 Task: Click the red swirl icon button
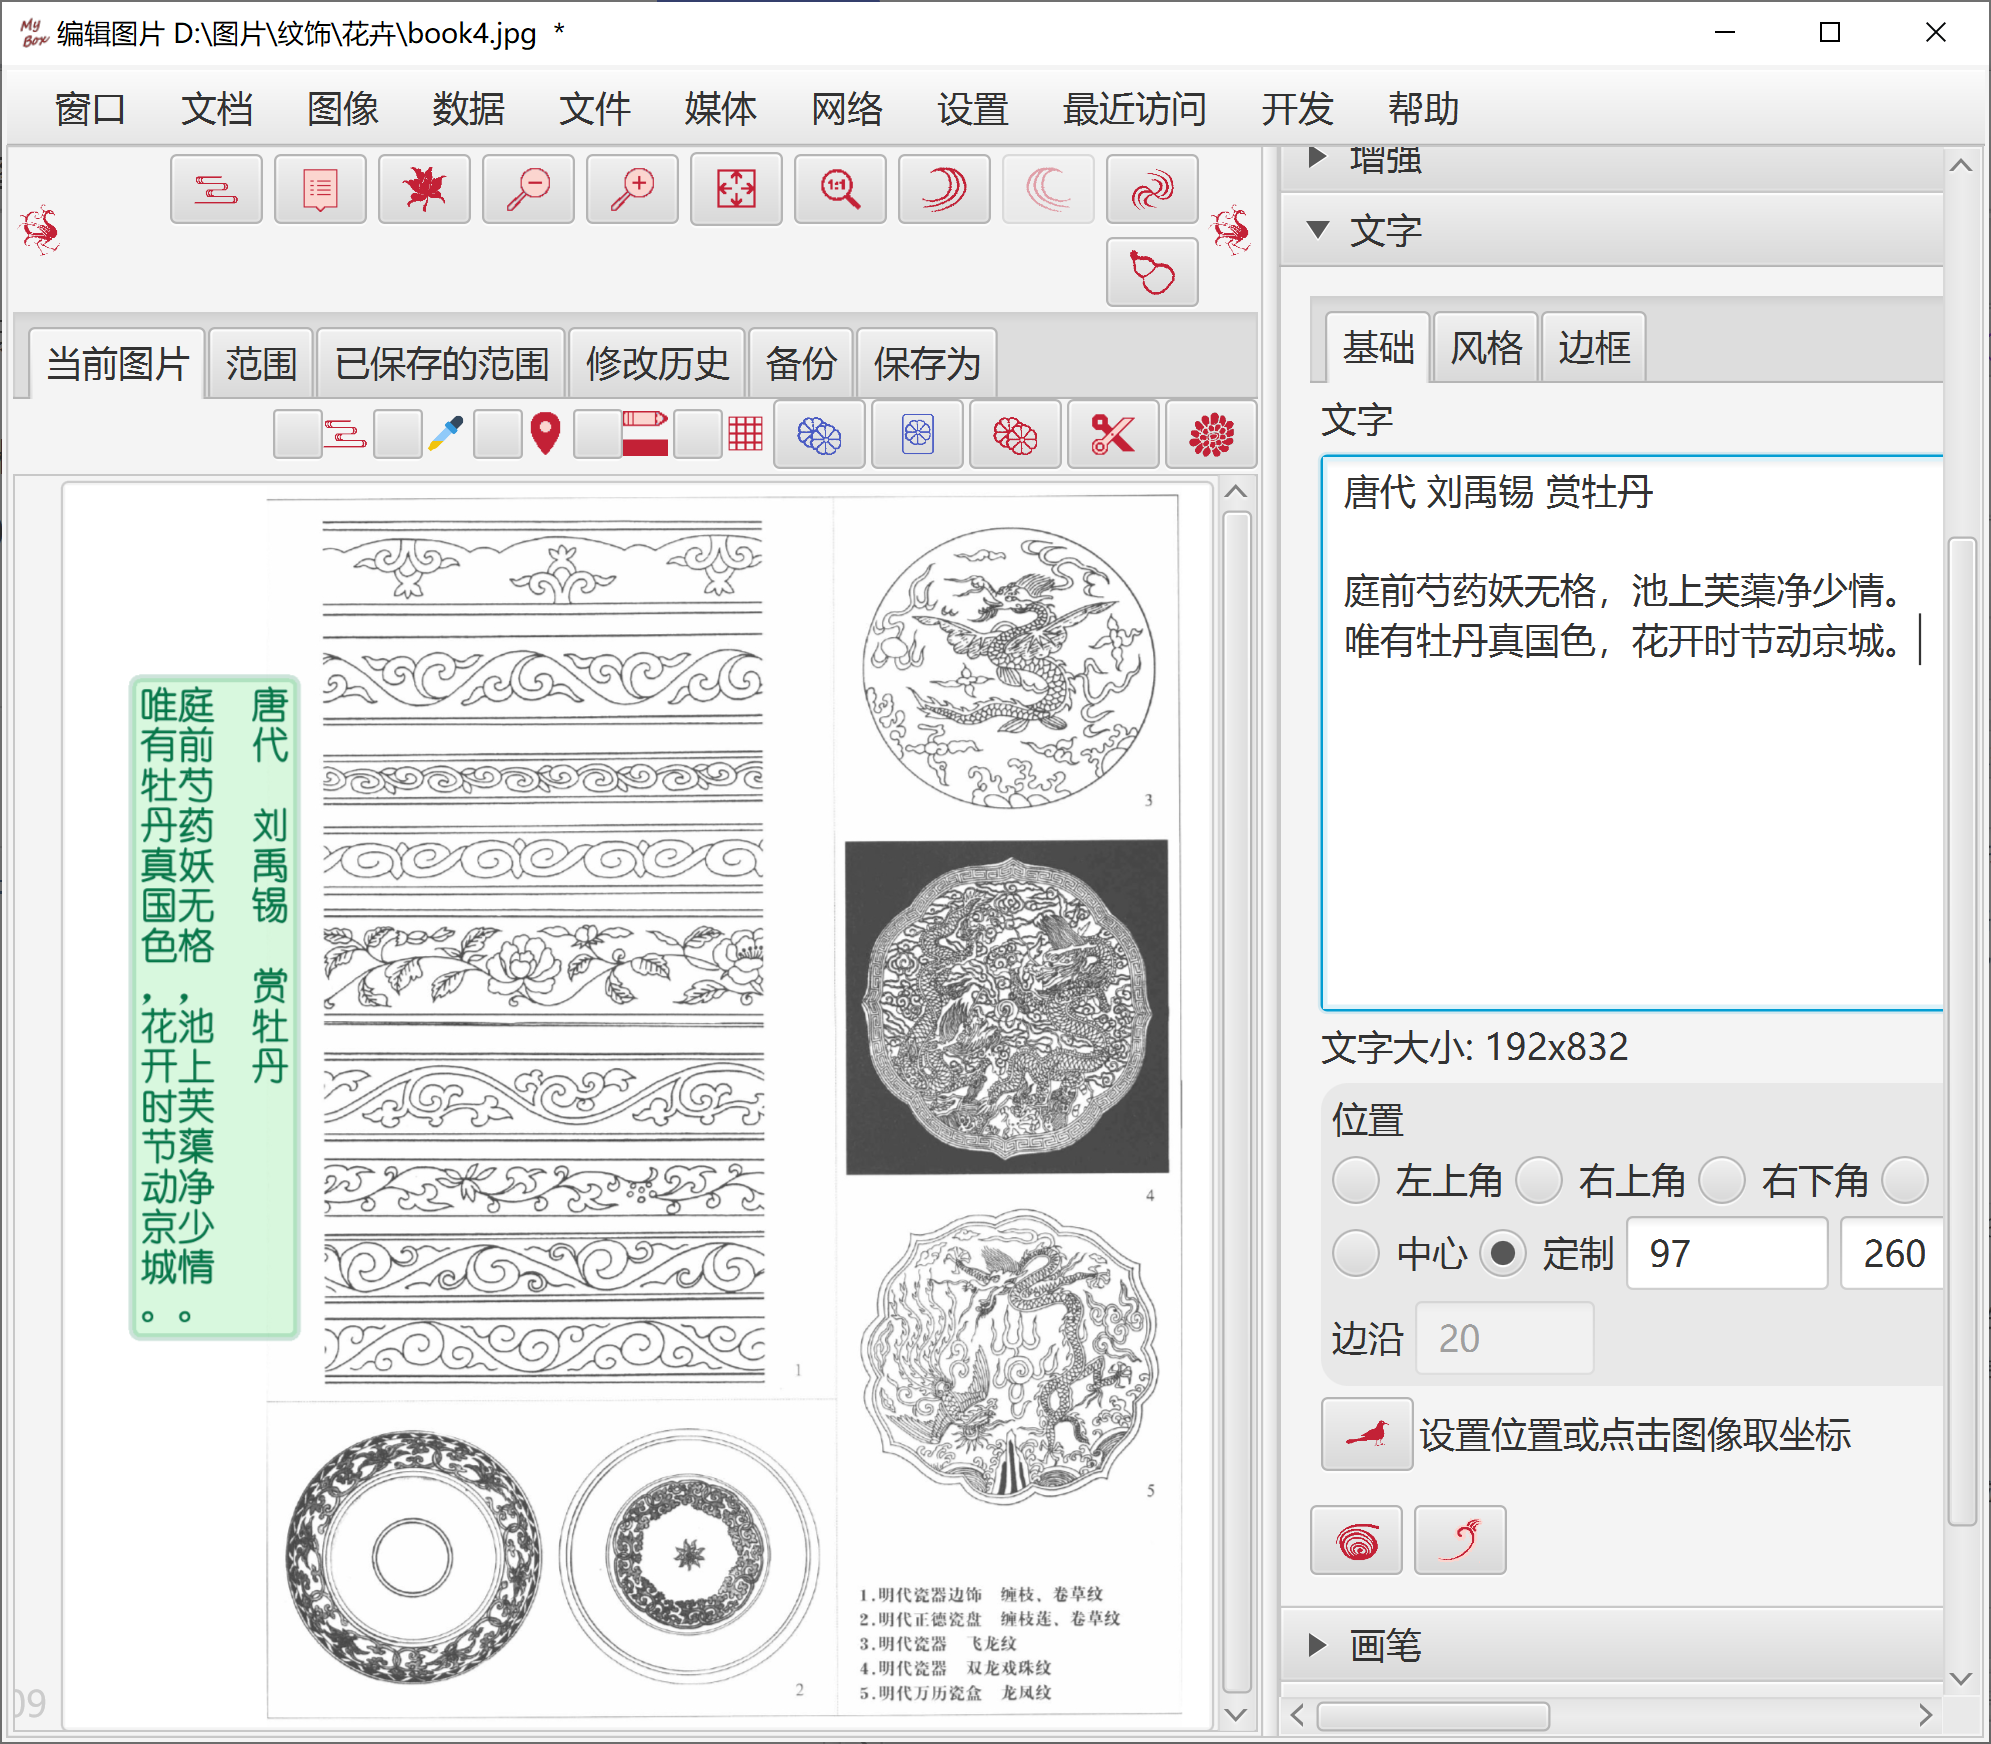1152,189
